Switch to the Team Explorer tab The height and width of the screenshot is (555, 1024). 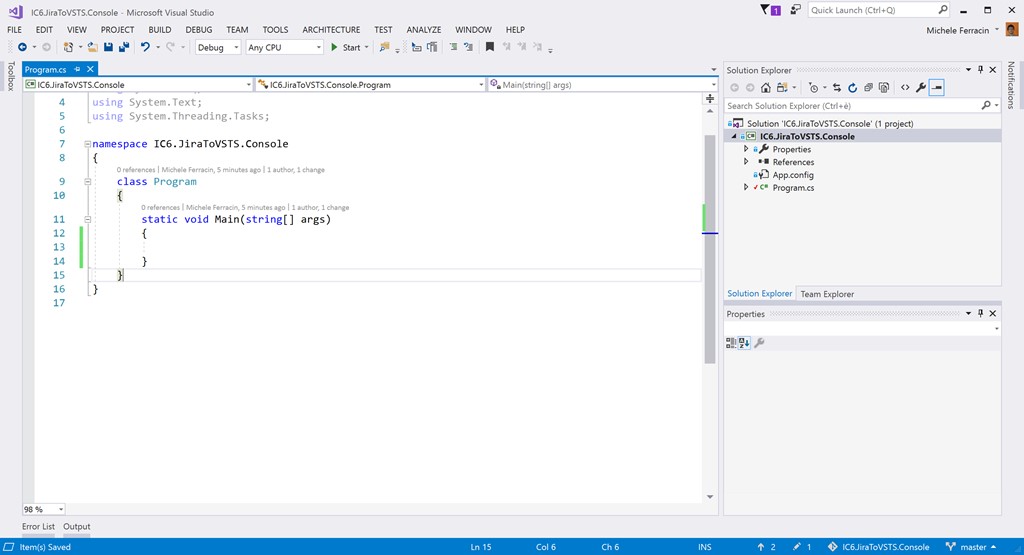click(x=827, y=294)
